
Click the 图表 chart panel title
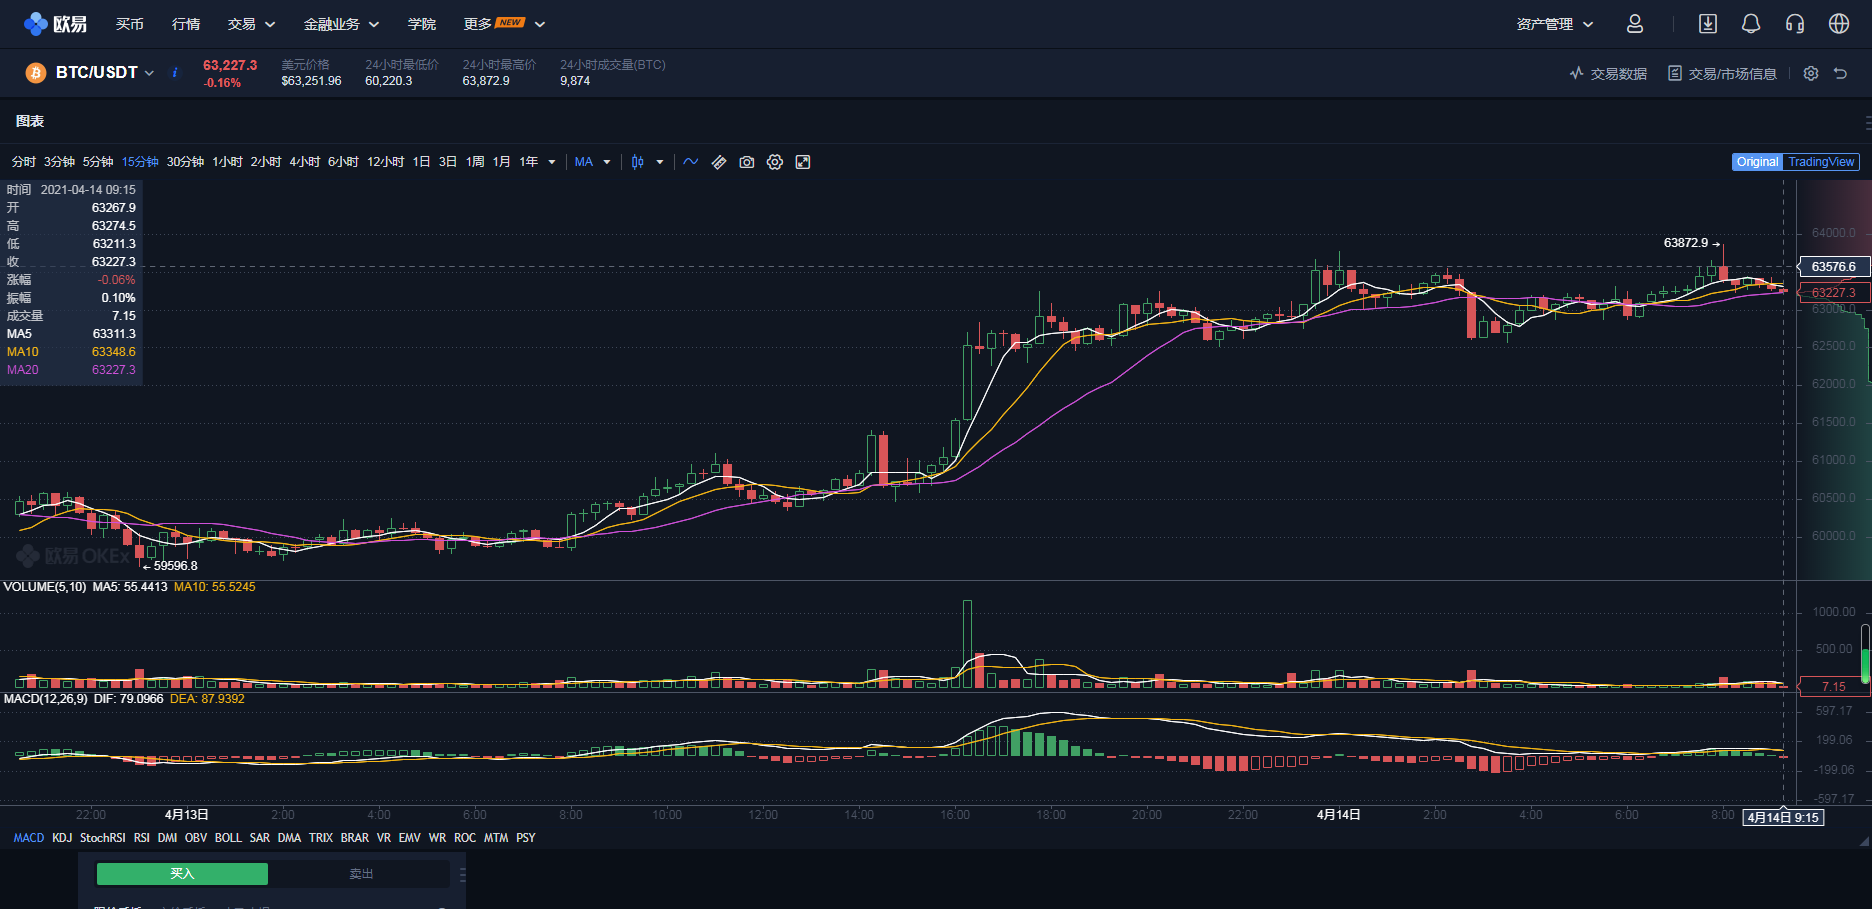(x=30, y=122)
